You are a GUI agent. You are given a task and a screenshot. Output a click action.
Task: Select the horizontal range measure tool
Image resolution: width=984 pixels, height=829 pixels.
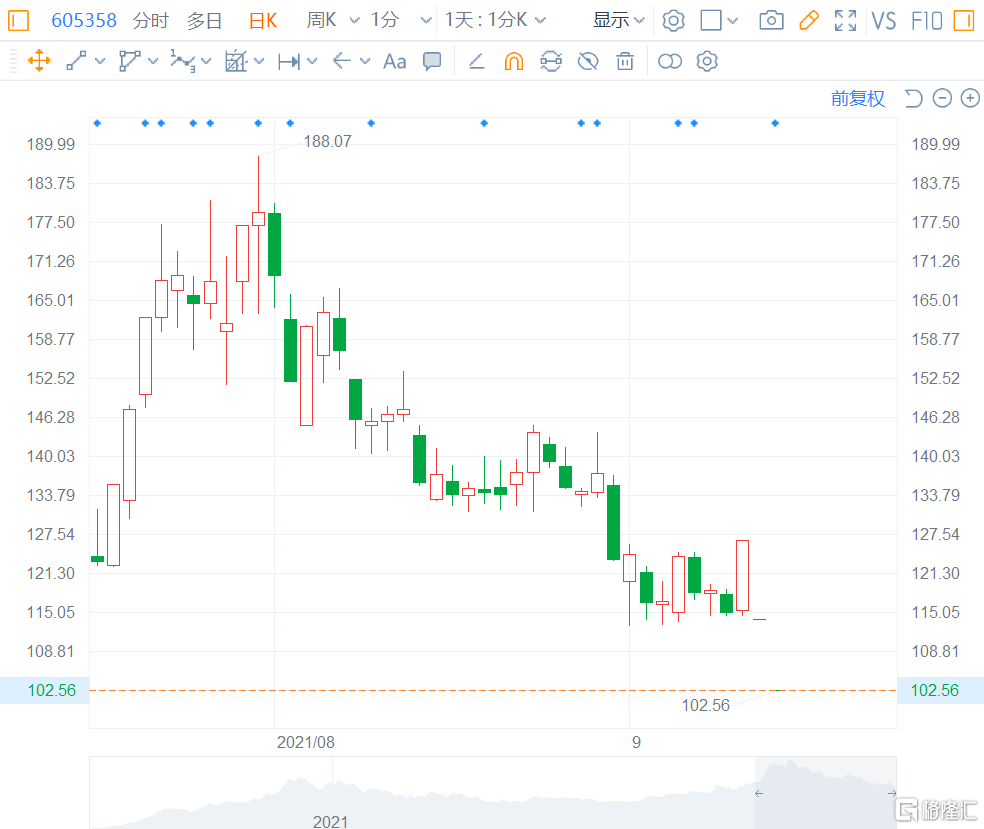point(289,61)
